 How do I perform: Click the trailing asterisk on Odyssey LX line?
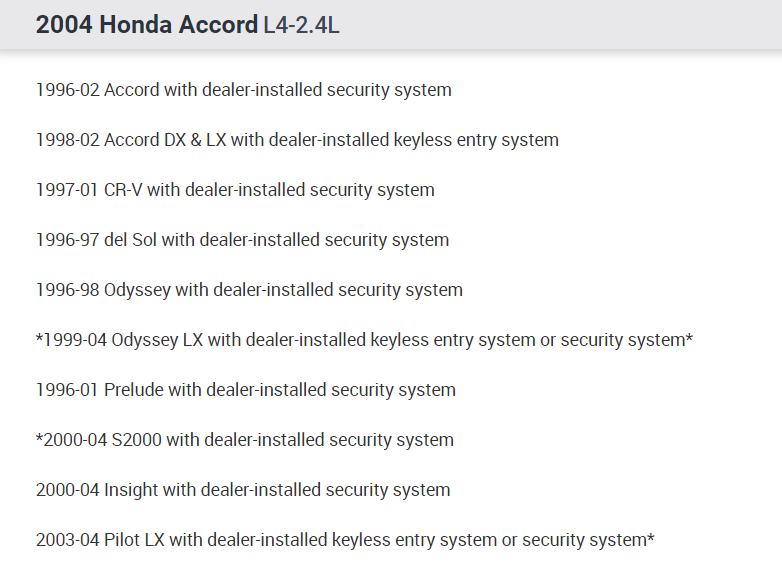[689, 338]
